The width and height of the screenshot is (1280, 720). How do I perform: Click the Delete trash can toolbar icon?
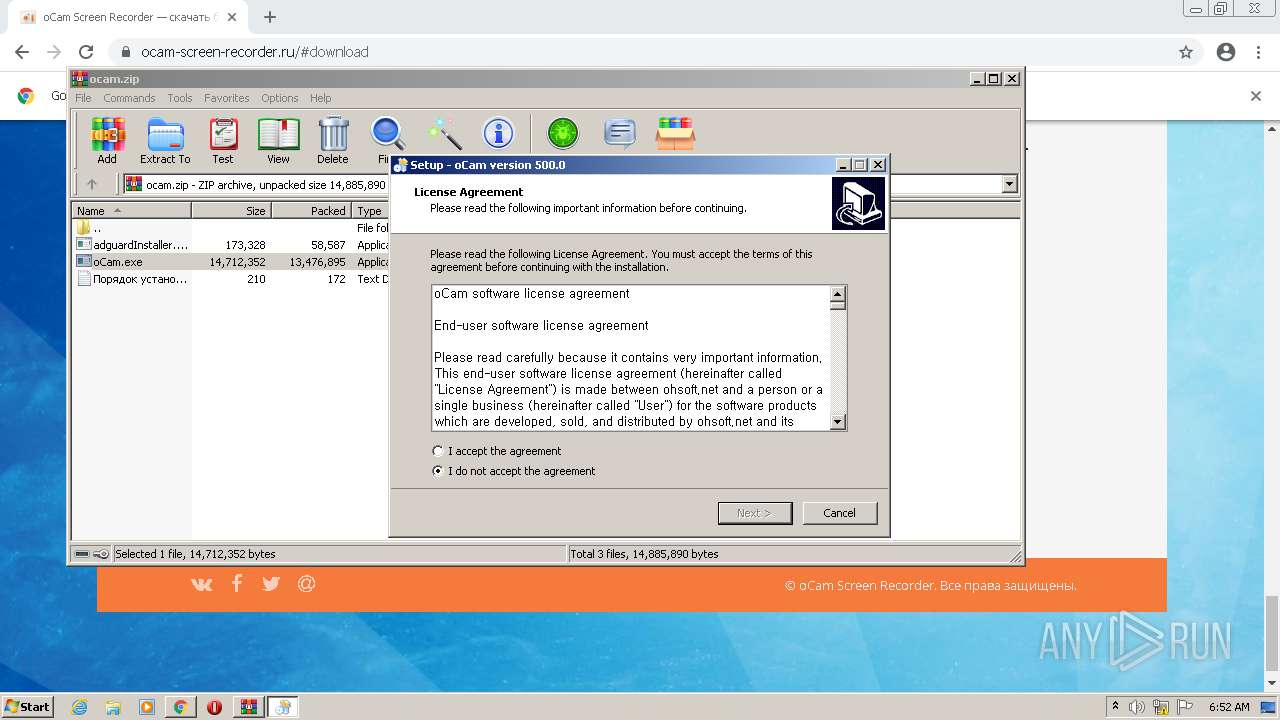[333, 140]
